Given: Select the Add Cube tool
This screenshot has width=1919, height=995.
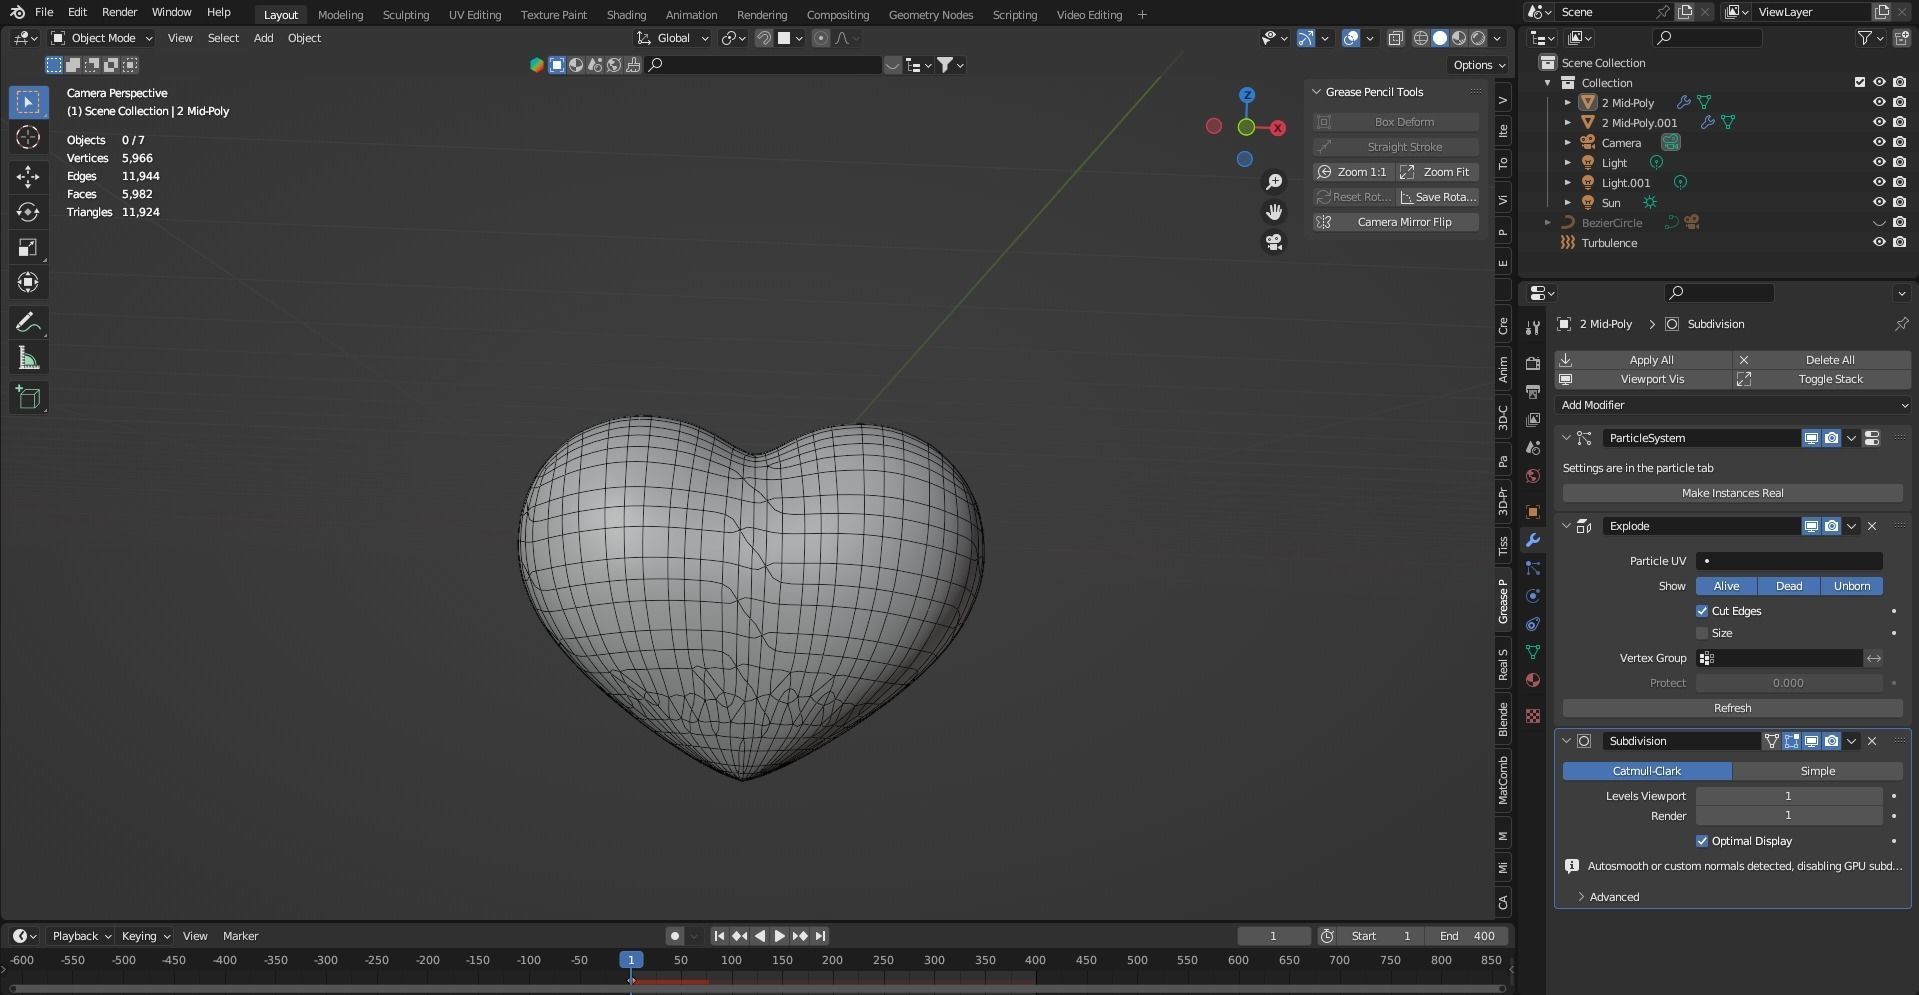Looking at the screenshot, I should click(27, 397).
